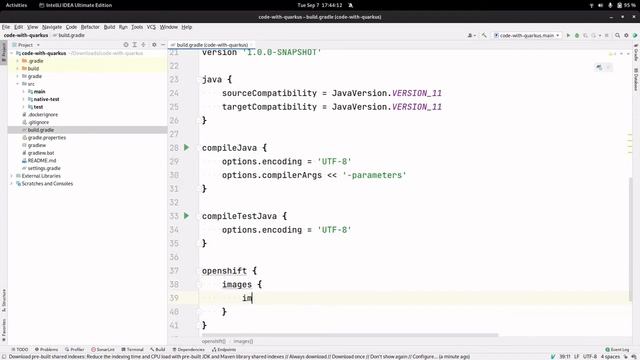The image size is (640, 360).
Task: Open the VCS menu
Action: (151, 27)
